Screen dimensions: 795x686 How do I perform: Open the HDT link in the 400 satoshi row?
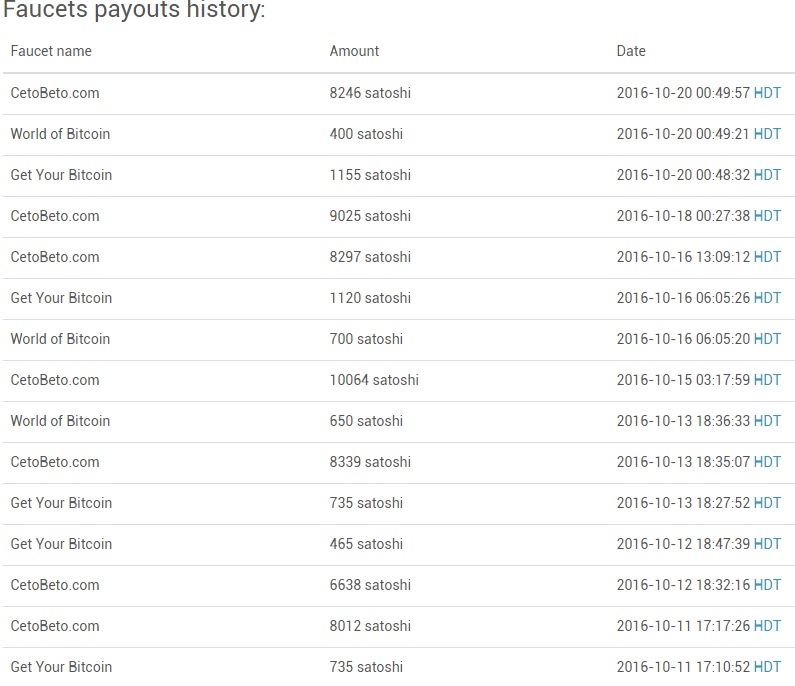(x=767, y=134)
